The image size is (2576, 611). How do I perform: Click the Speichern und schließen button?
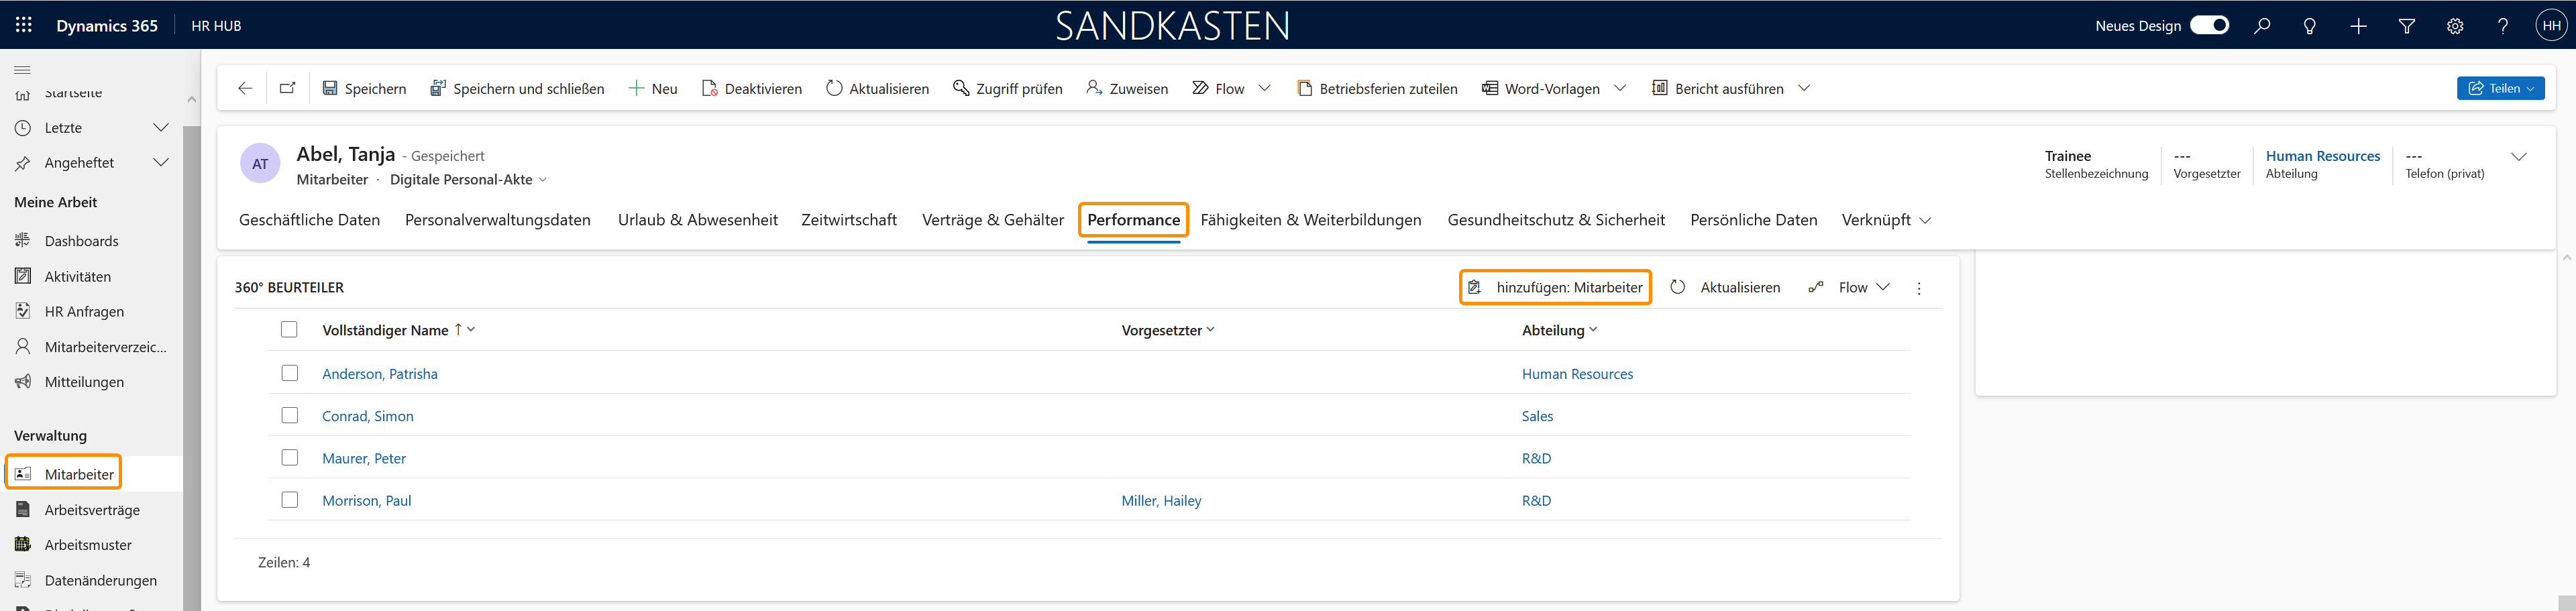click(517, 88)
